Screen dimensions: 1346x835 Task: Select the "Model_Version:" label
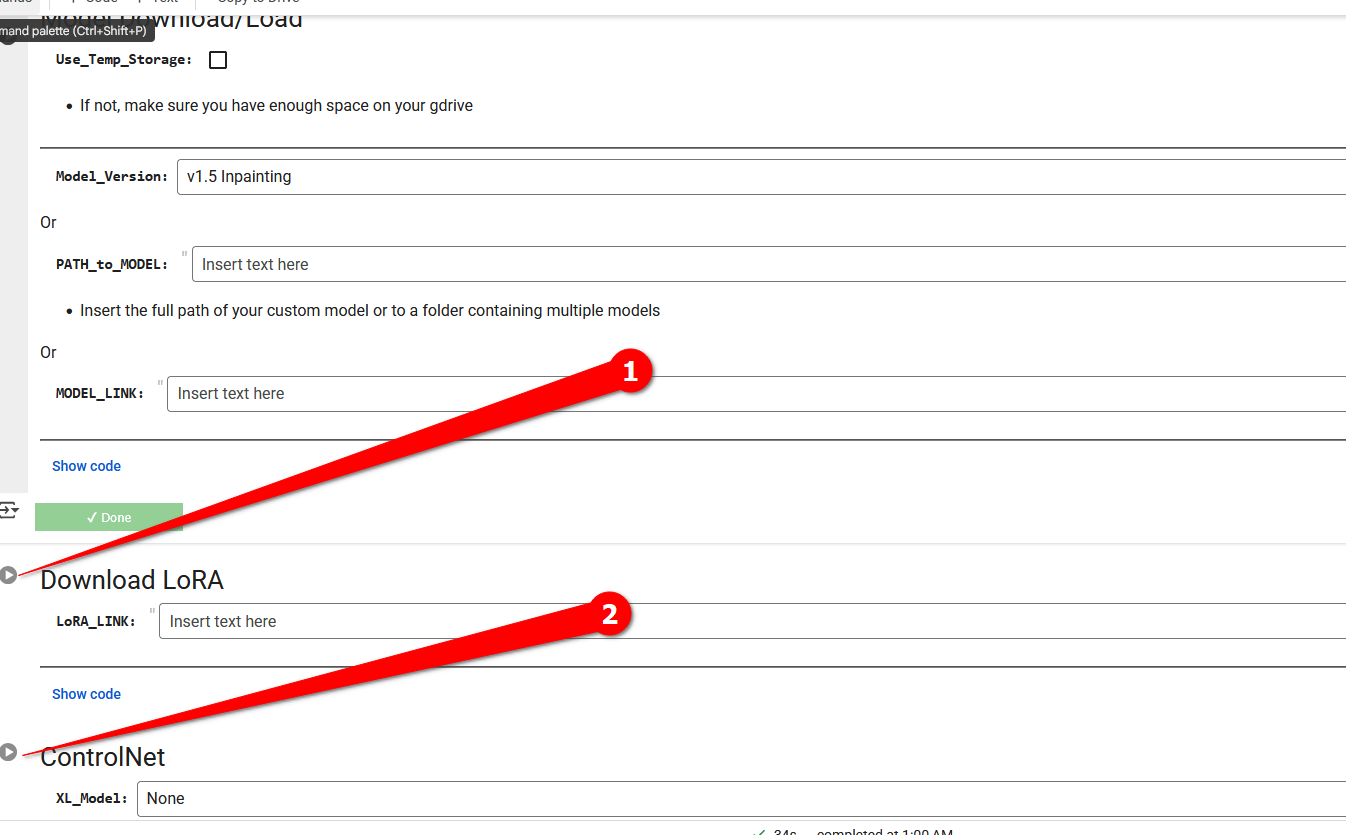tap(112, 177)
